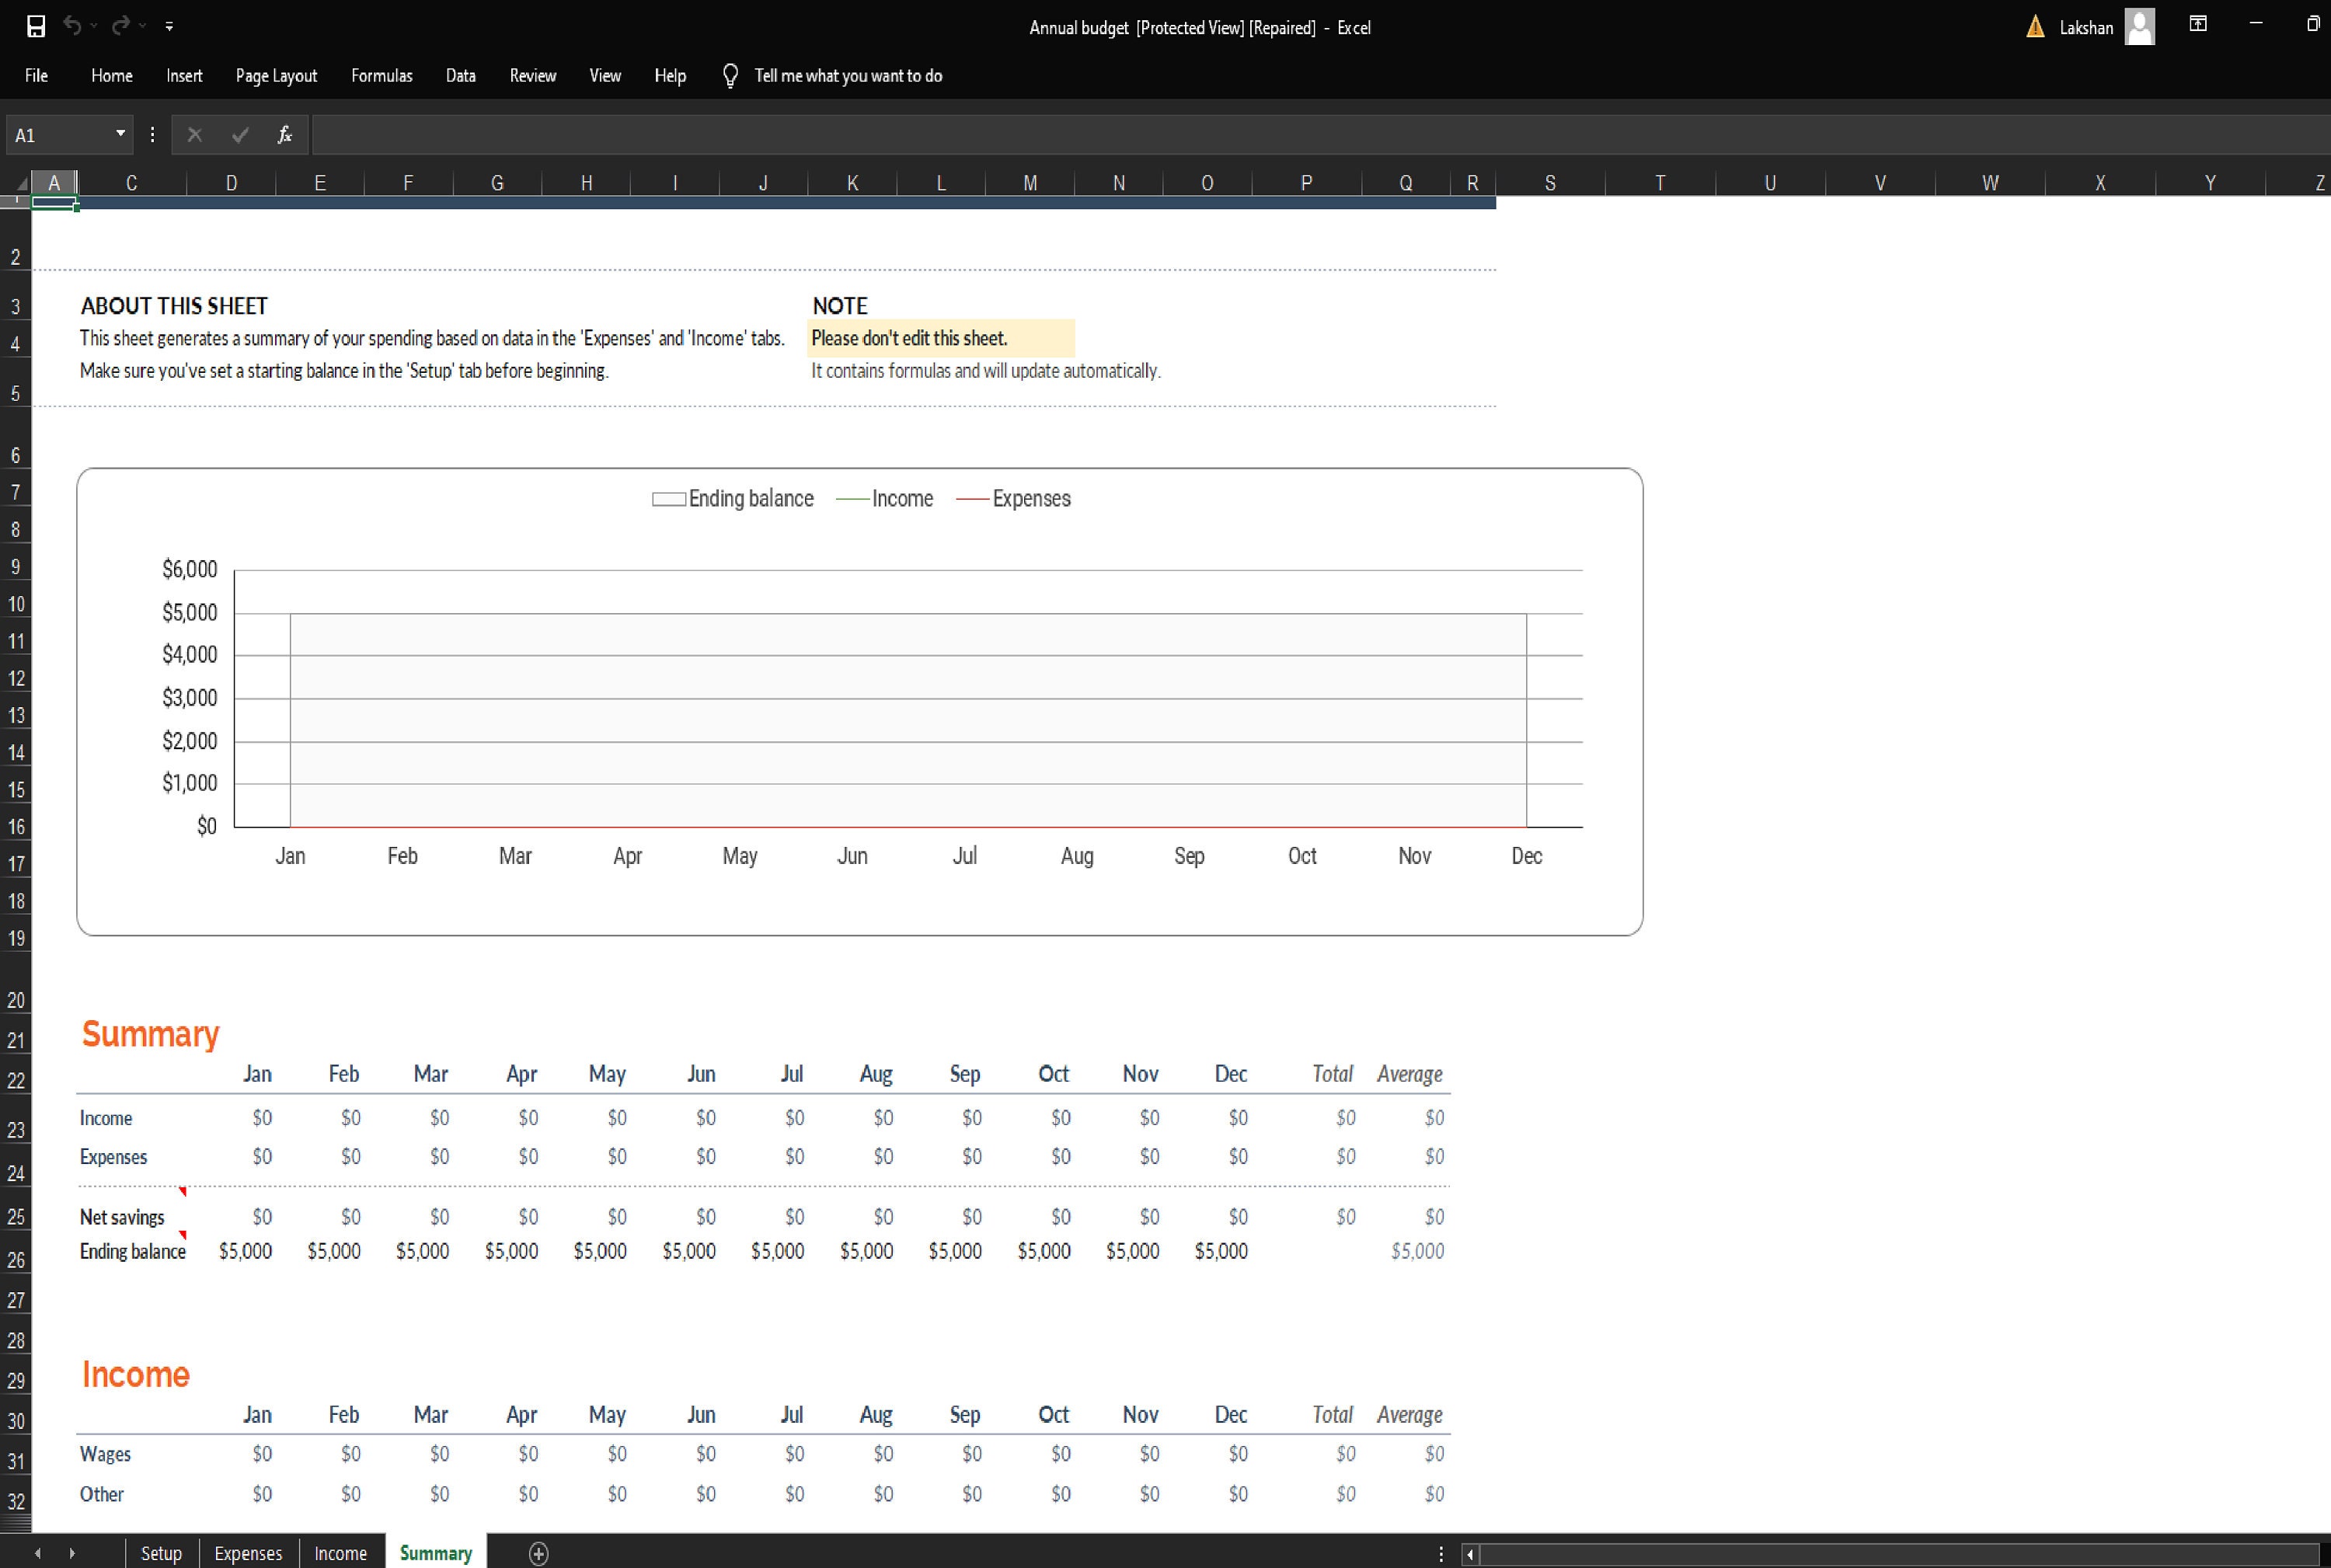Viewport: 2331px width, 1568px height.
Task: Open Ribbon Display Options icon
Action: [2198, 24]
